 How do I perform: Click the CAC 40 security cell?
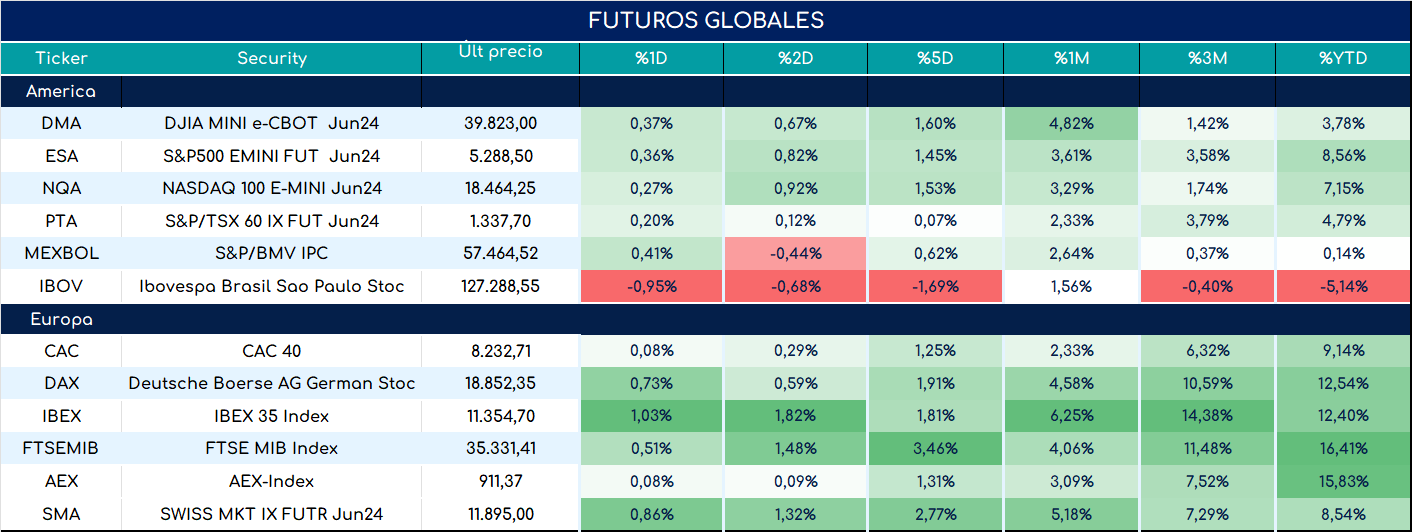point(271,351)
